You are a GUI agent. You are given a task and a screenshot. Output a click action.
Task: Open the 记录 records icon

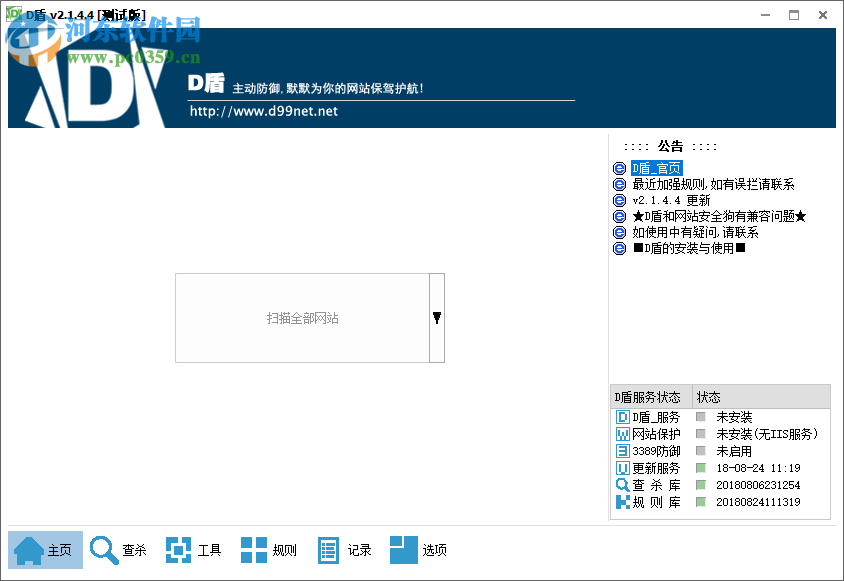click(329, 549)
